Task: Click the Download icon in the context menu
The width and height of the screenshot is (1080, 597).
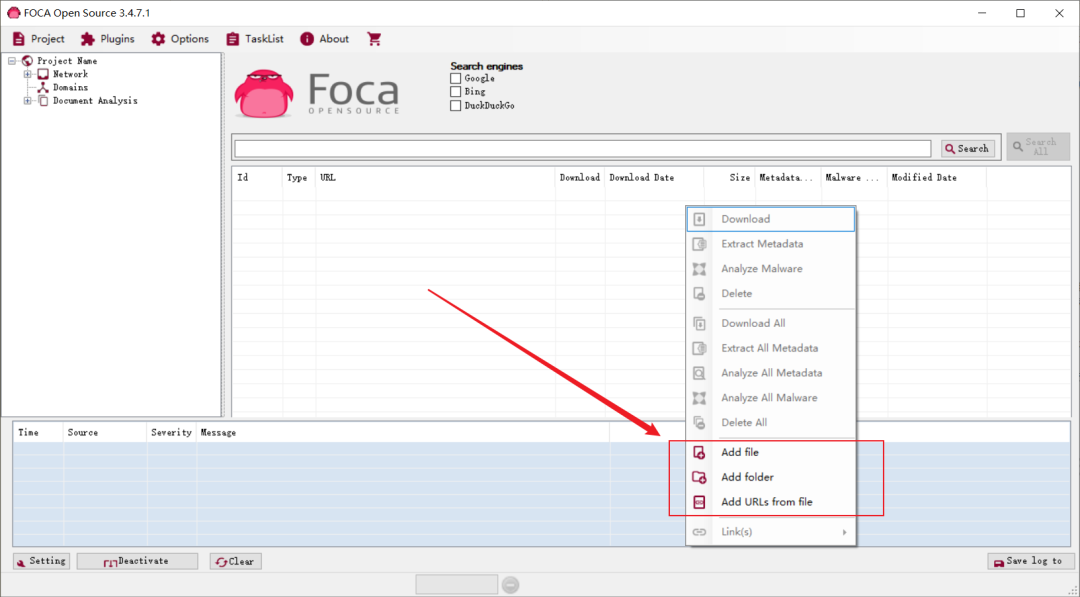Action: click(699, 219)
